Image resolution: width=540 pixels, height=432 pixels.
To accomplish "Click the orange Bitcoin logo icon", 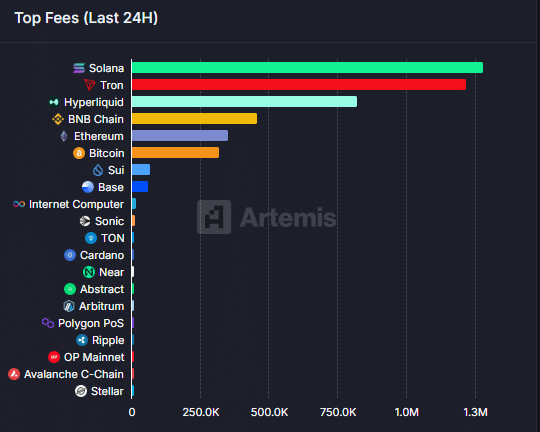I will (79, 153).
